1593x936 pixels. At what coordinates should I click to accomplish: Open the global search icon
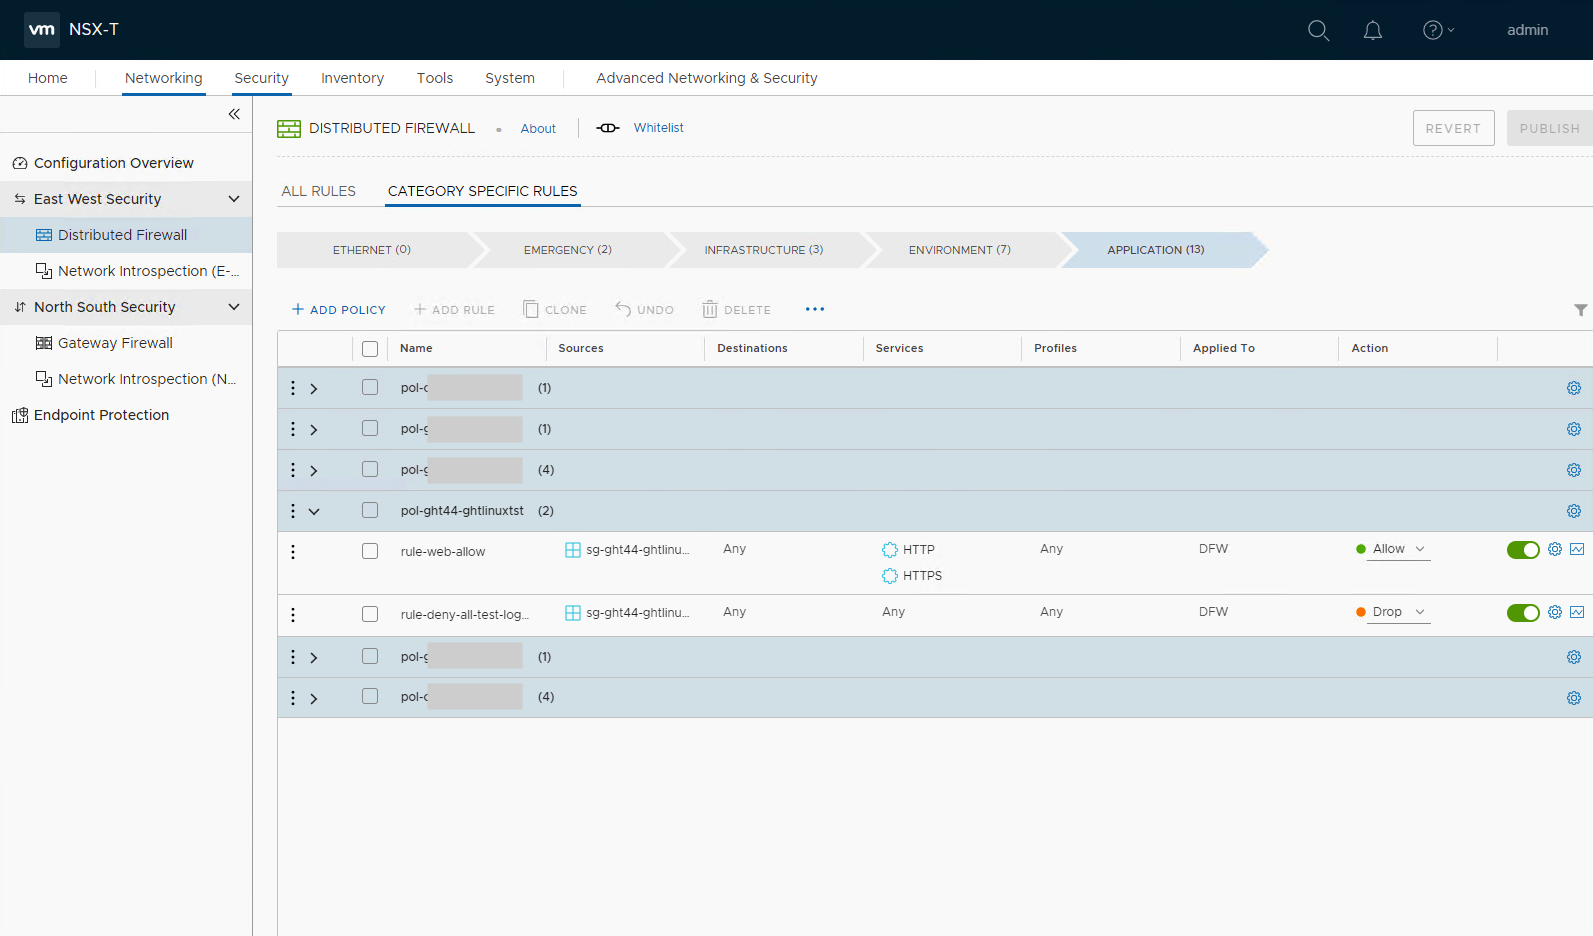point(1318,30)
